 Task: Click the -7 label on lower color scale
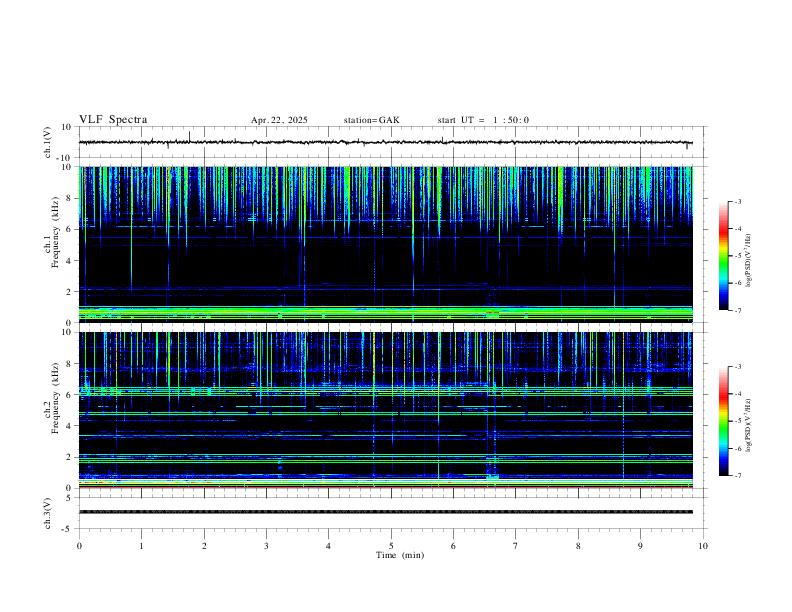click(737, 476)
